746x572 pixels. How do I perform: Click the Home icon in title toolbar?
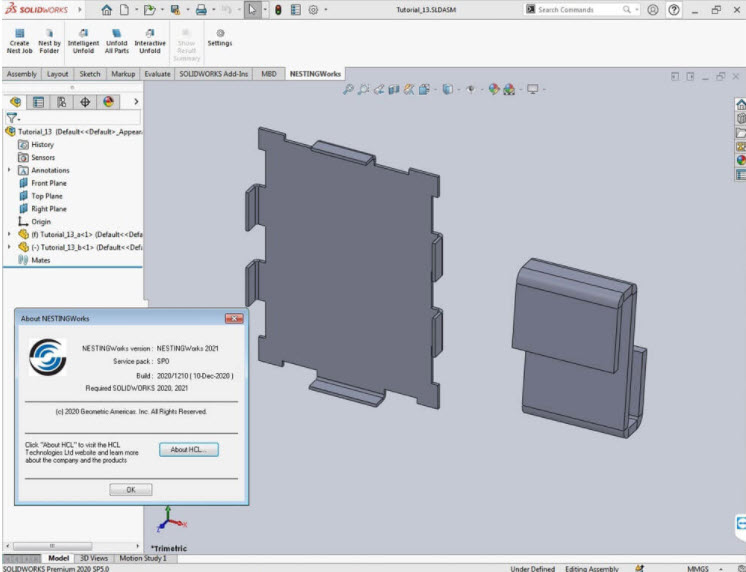[x=106, y=10]
